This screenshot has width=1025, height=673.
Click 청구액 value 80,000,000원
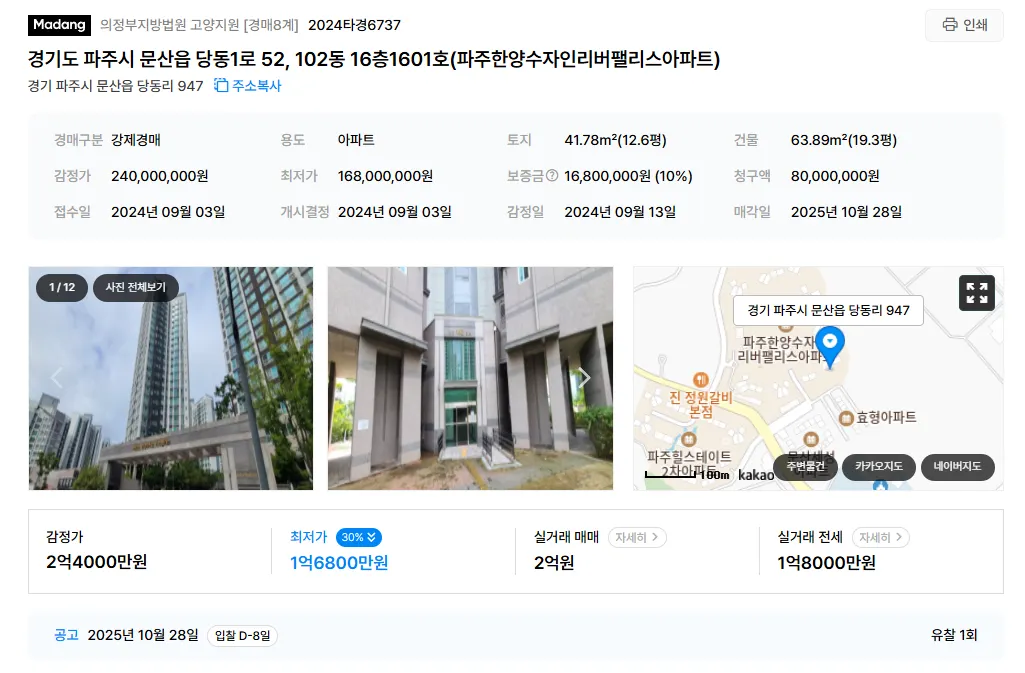(835, 176)
